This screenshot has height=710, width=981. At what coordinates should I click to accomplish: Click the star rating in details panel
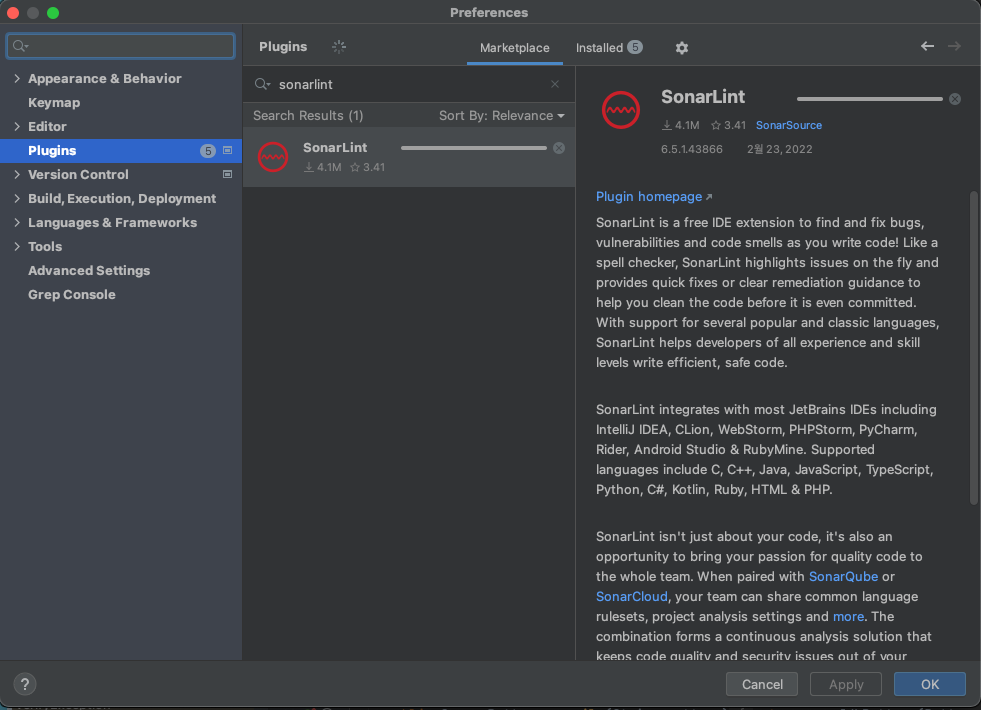pos(728,125)
